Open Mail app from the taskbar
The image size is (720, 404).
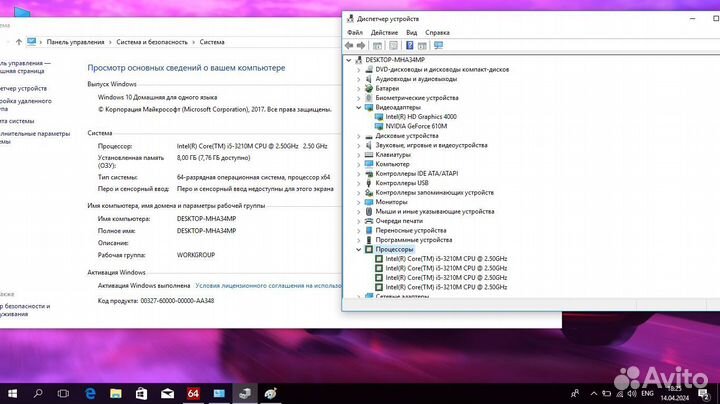[167, 393]
